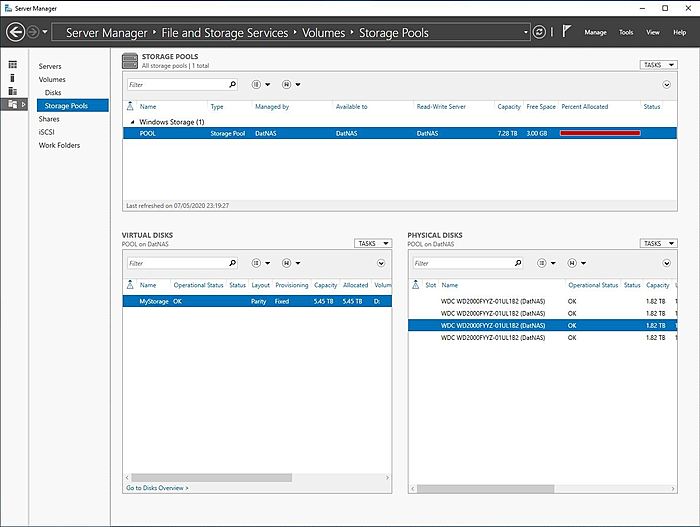
Task: Focus the Storage Pools filter field
Action: click(x=176, y=85)
